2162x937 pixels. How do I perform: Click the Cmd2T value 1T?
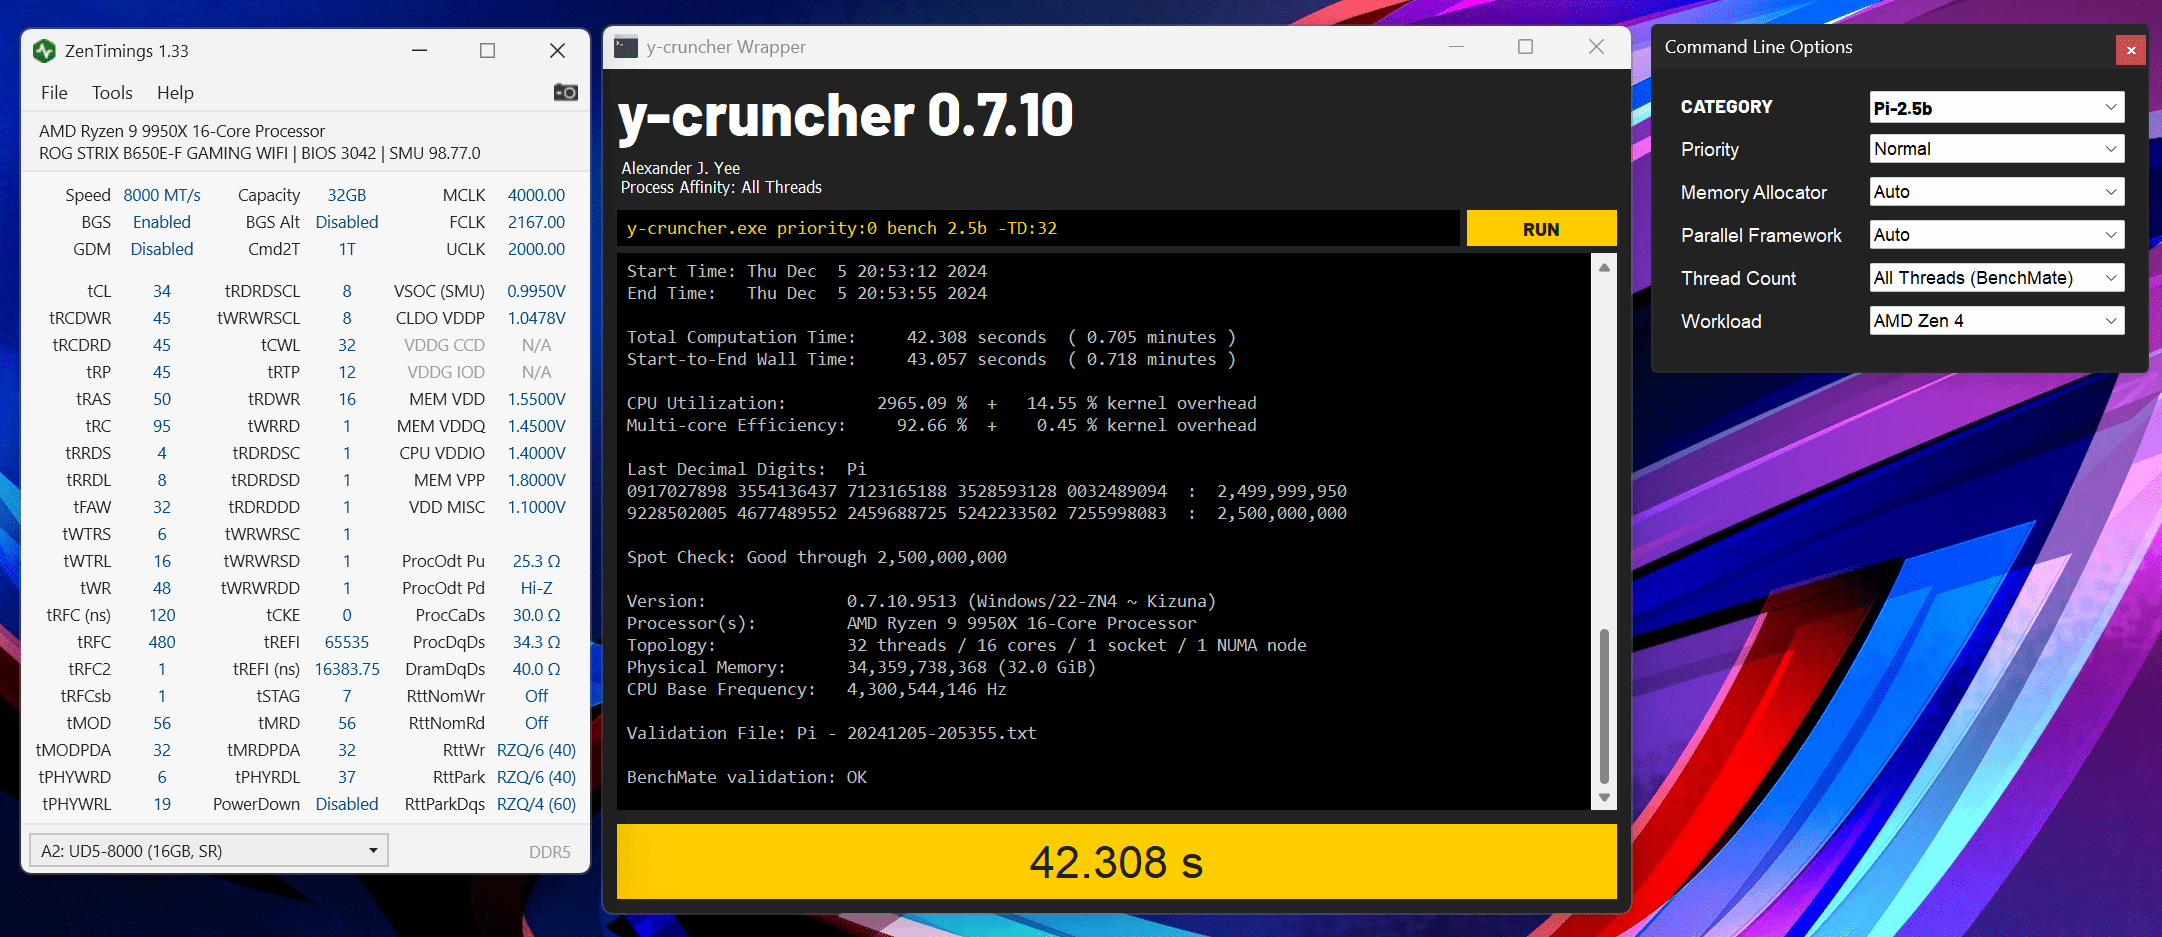[347, 249]
